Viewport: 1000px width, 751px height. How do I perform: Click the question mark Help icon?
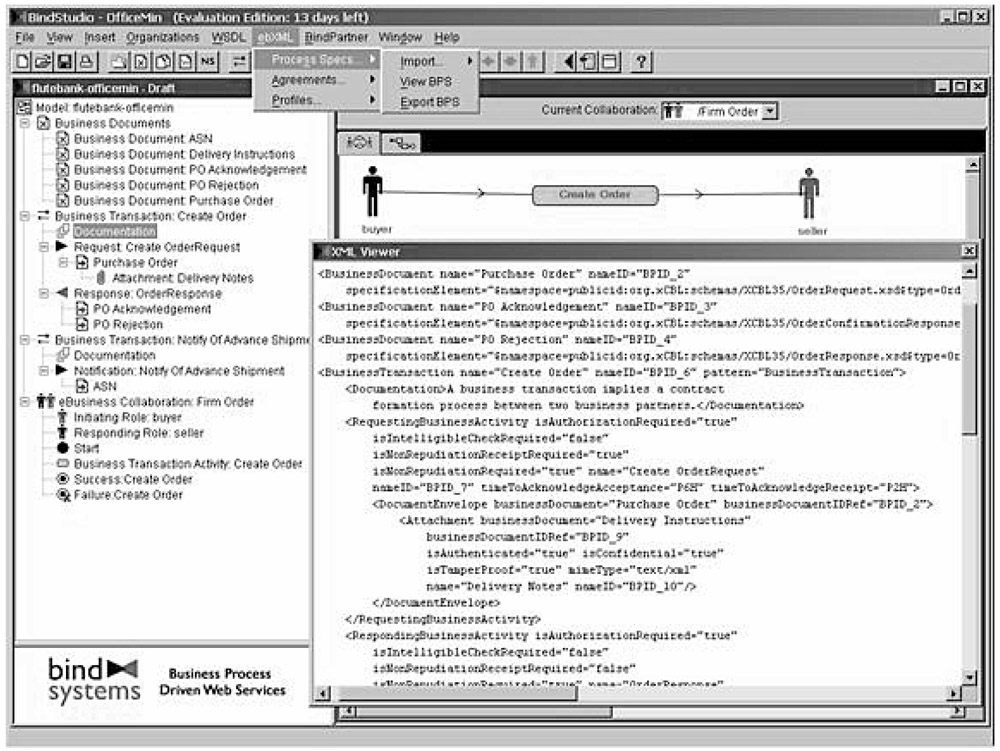639,62
